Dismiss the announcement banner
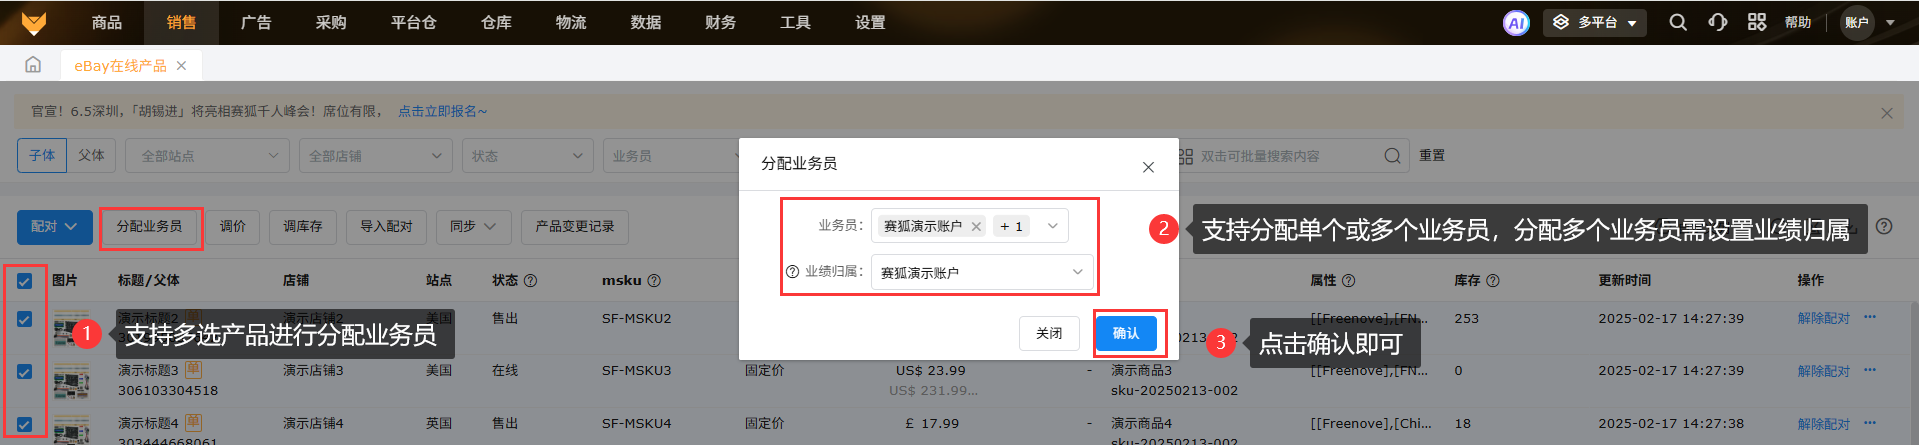 click(1886, 113)
